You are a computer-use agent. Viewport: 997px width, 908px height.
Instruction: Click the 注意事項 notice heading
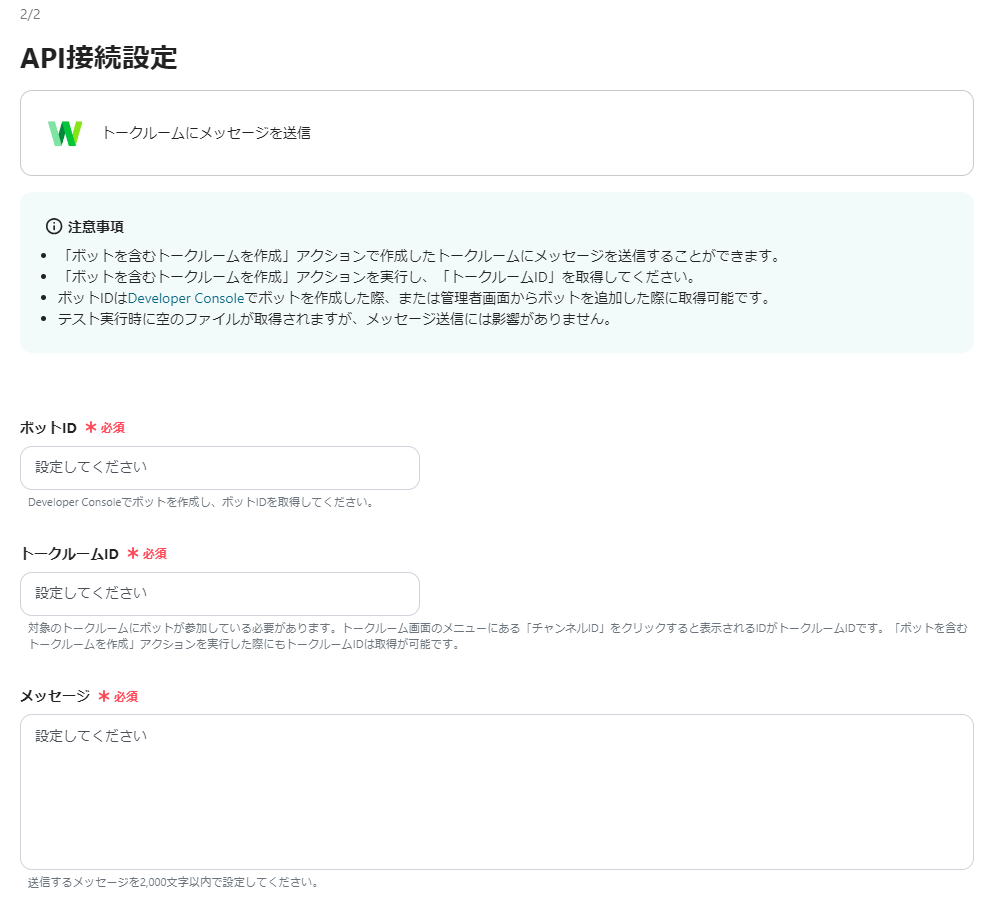(x=95, y=227)
